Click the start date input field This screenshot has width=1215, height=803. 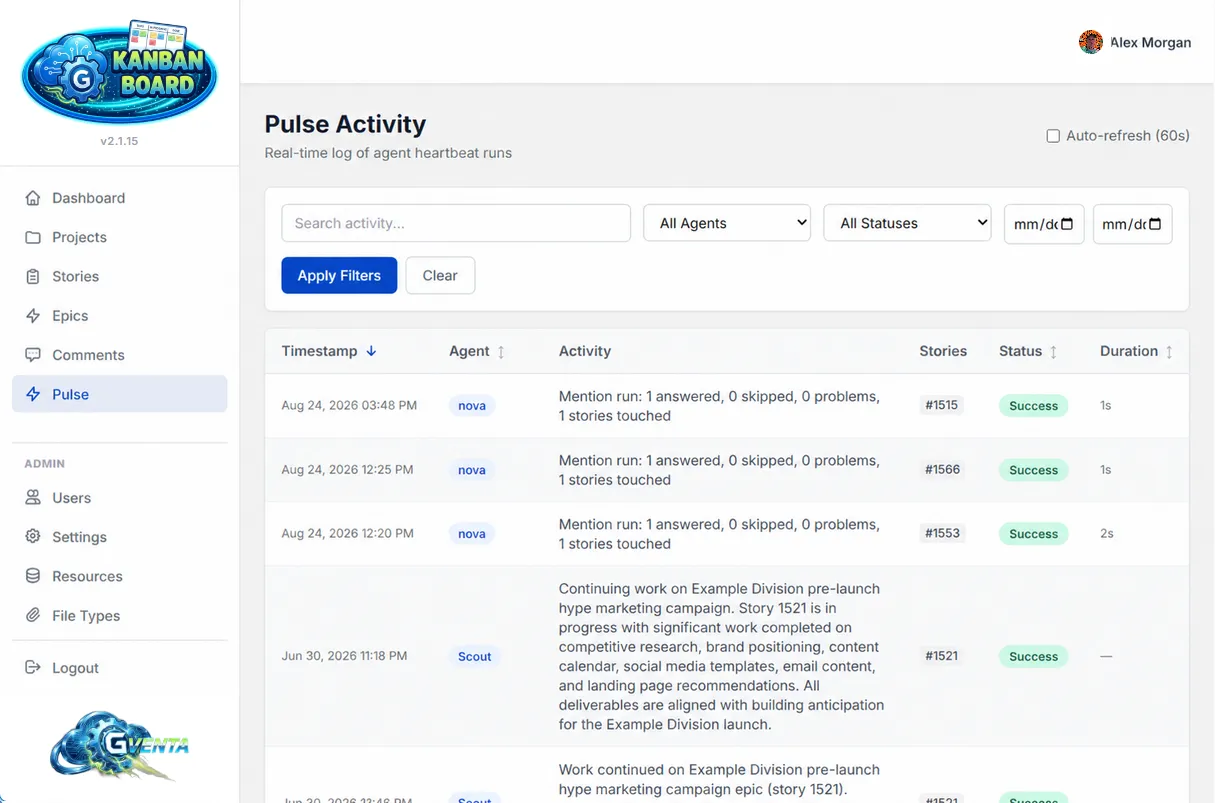(x=1044, y=224)
